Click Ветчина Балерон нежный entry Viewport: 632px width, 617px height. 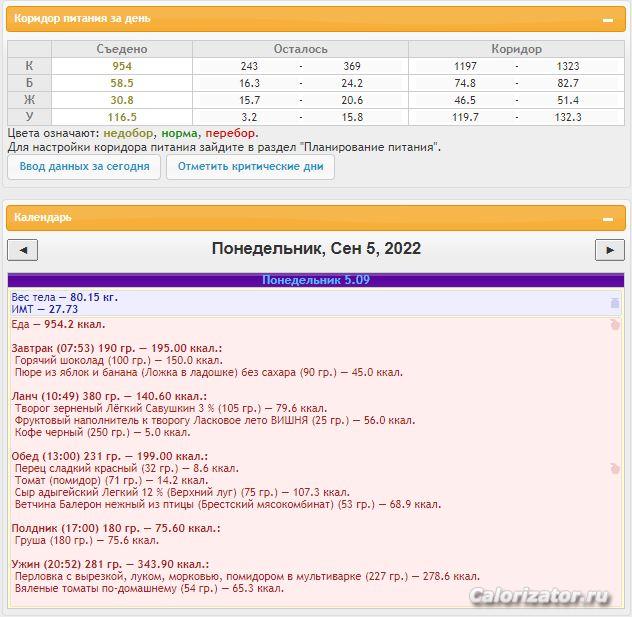(x=228, y=504)
